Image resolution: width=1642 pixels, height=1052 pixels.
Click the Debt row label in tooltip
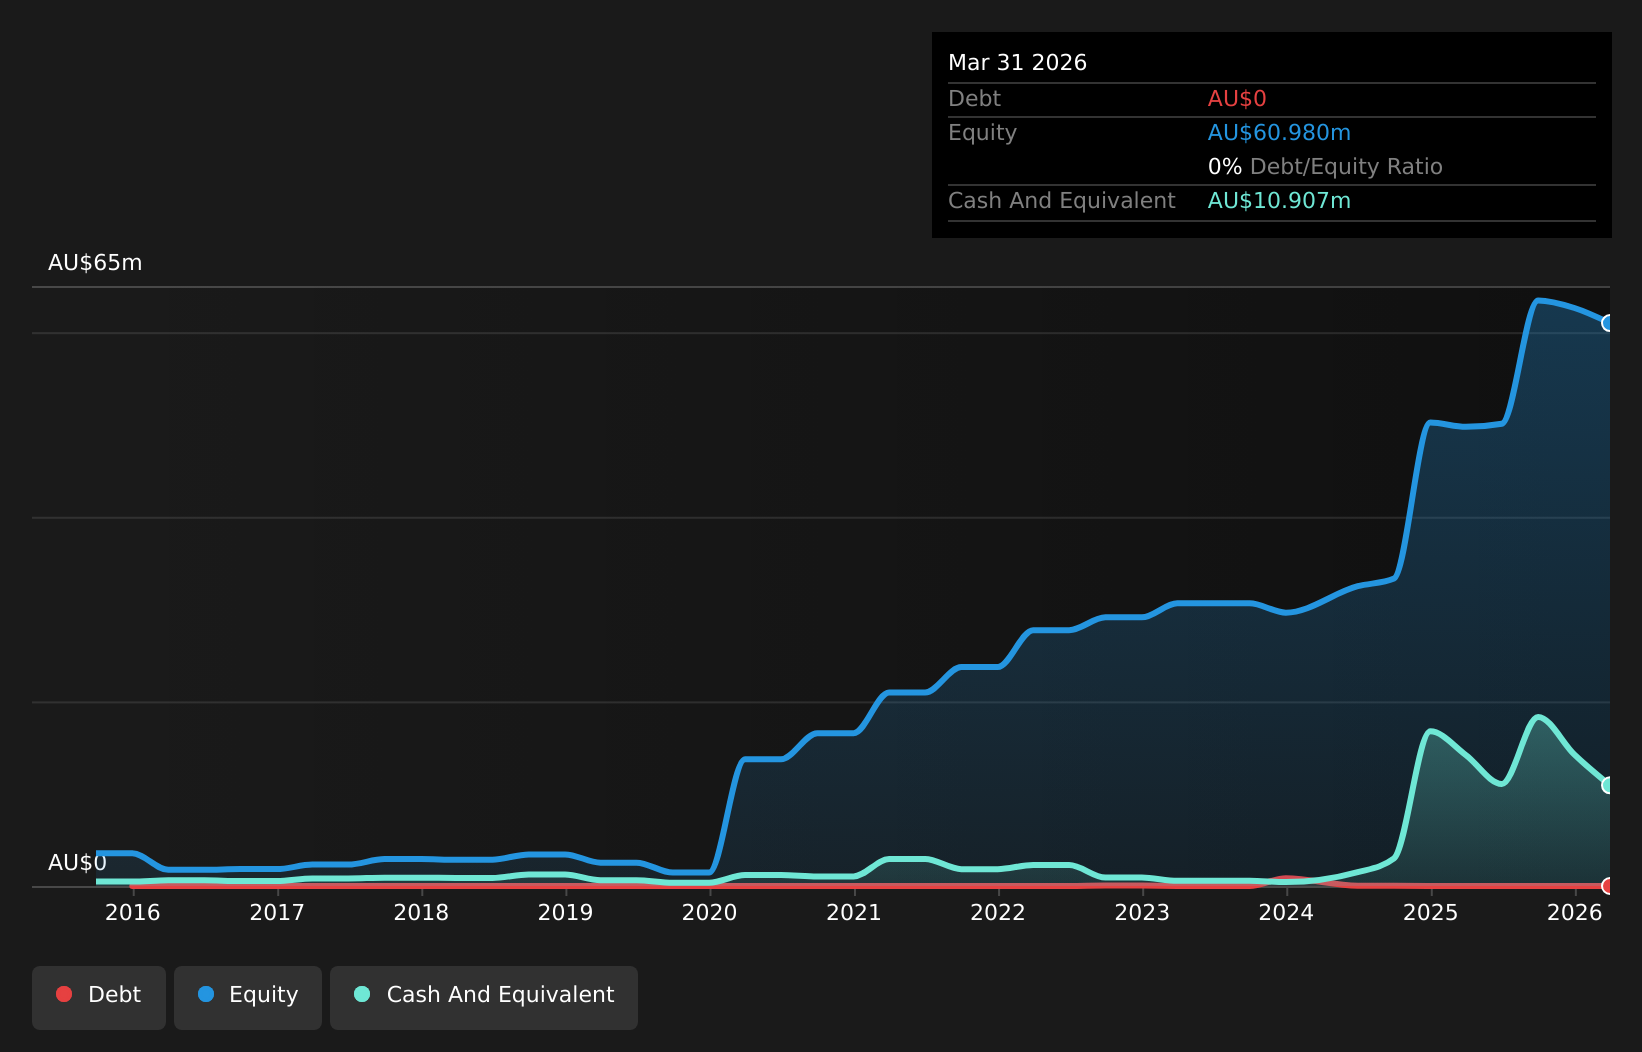coord(974,99)
